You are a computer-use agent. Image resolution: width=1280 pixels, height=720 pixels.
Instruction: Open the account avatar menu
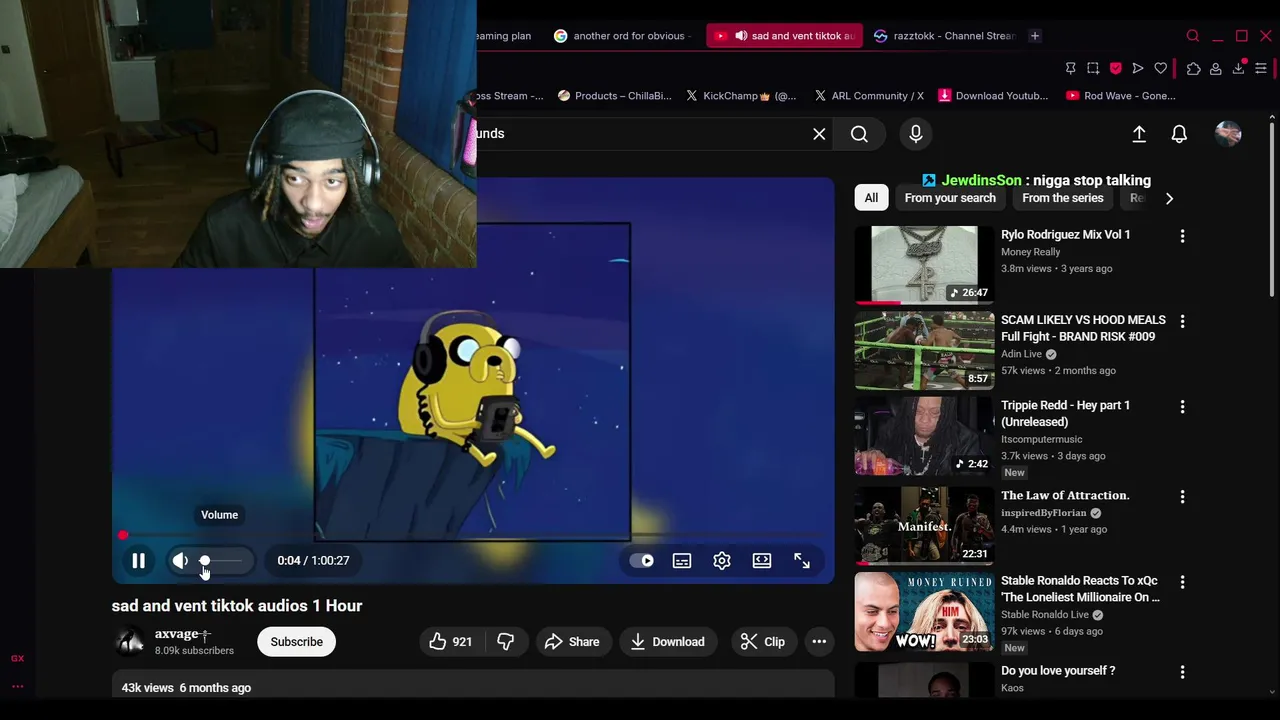[1228, 134]
